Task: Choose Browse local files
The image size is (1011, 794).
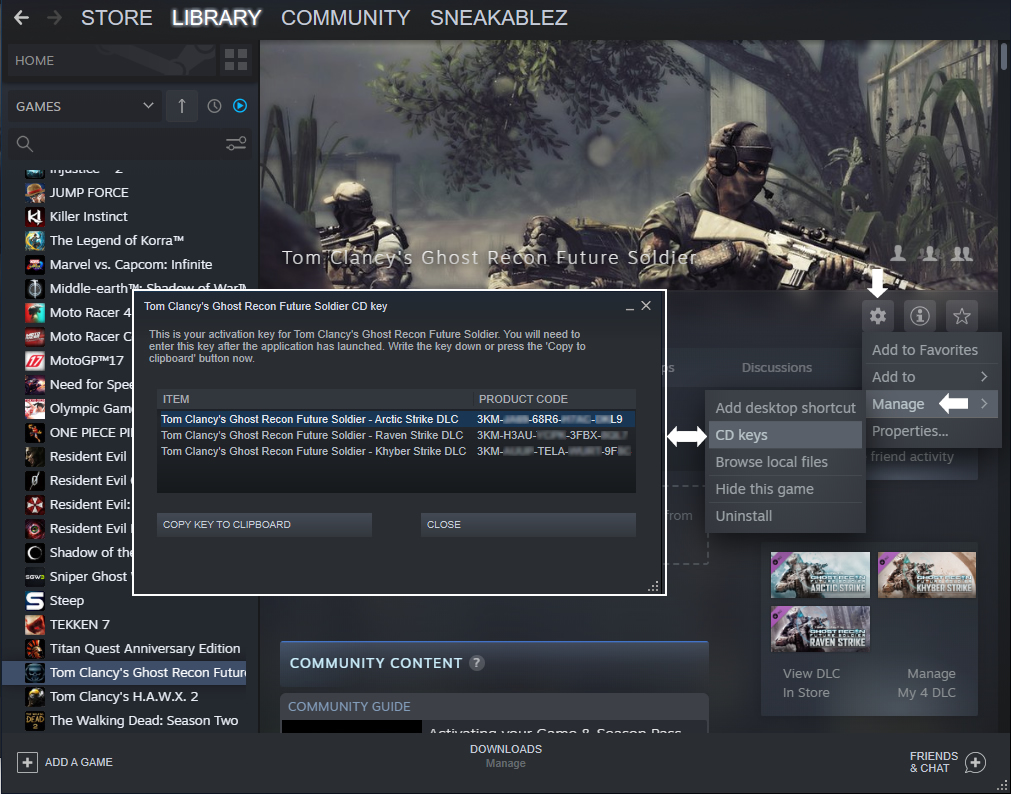Action: 785,462
